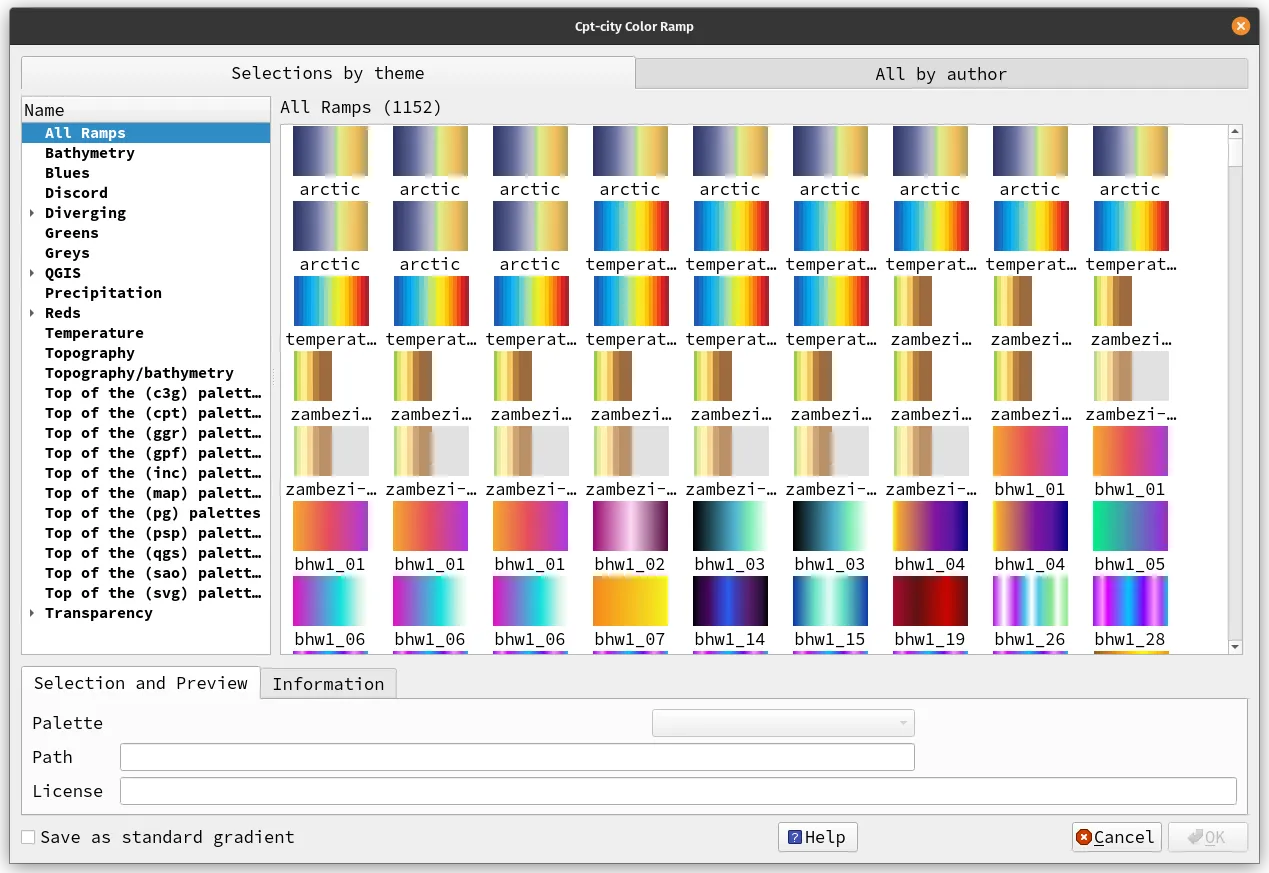Click the Help button

click(817, 836)
